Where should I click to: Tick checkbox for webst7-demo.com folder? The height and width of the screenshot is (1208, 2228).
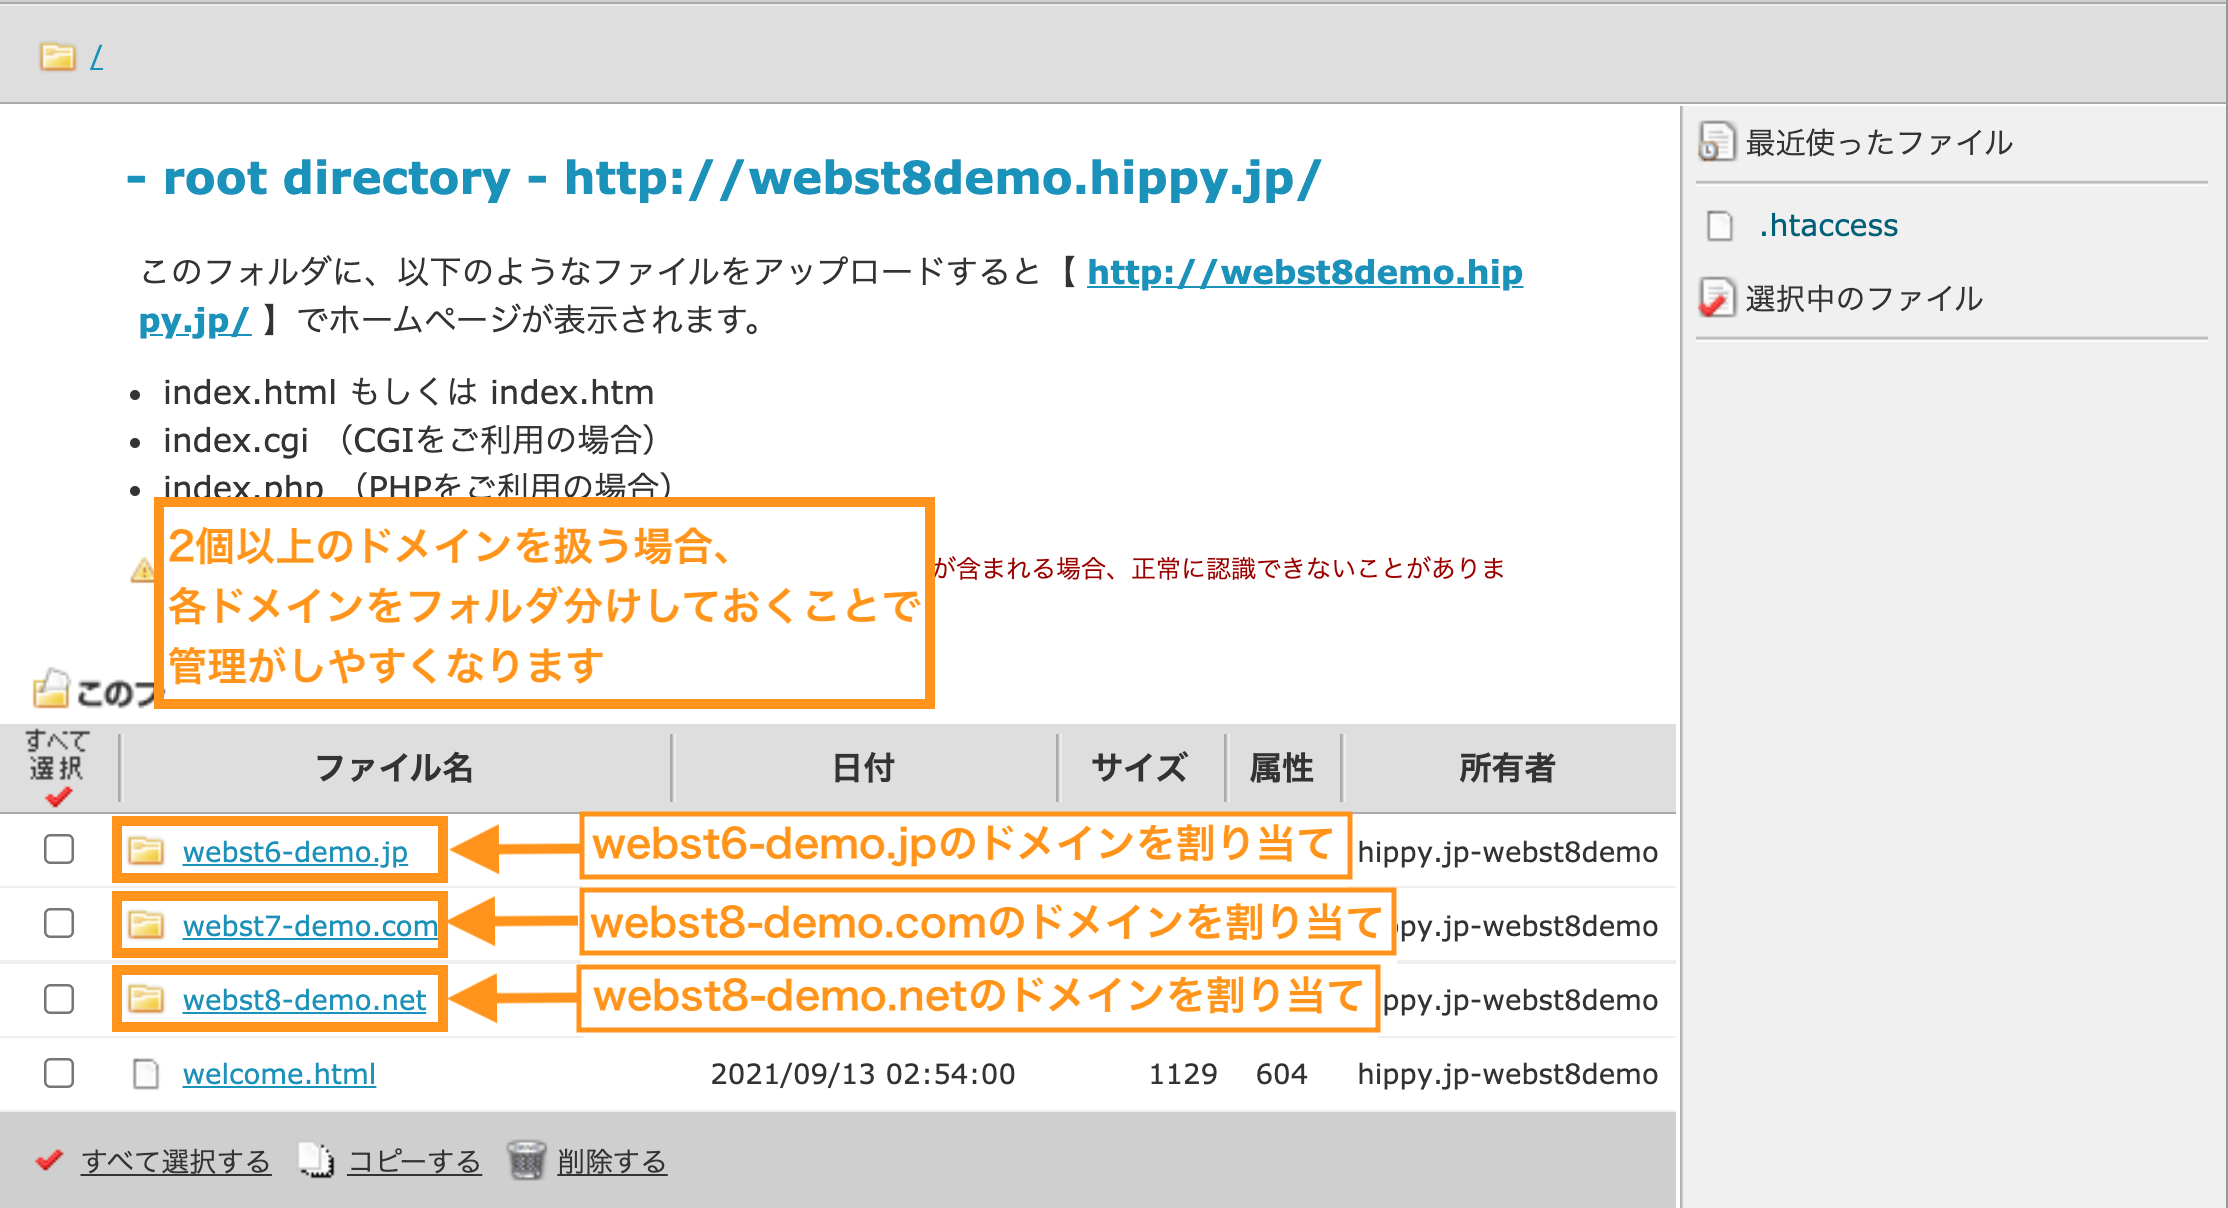tap(59, 923)
